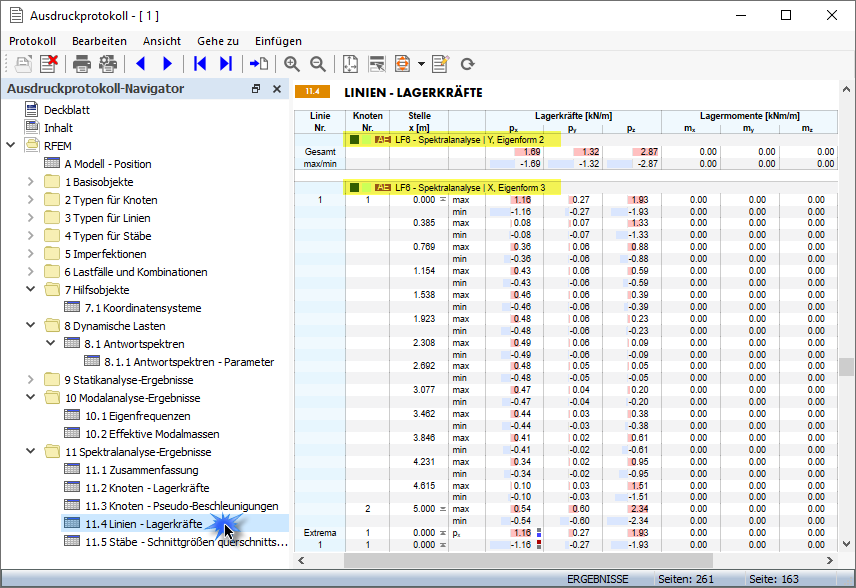Screen dimensions: 856x588
Task: Click the zoom in magnifier
Action: pos(292,64)
